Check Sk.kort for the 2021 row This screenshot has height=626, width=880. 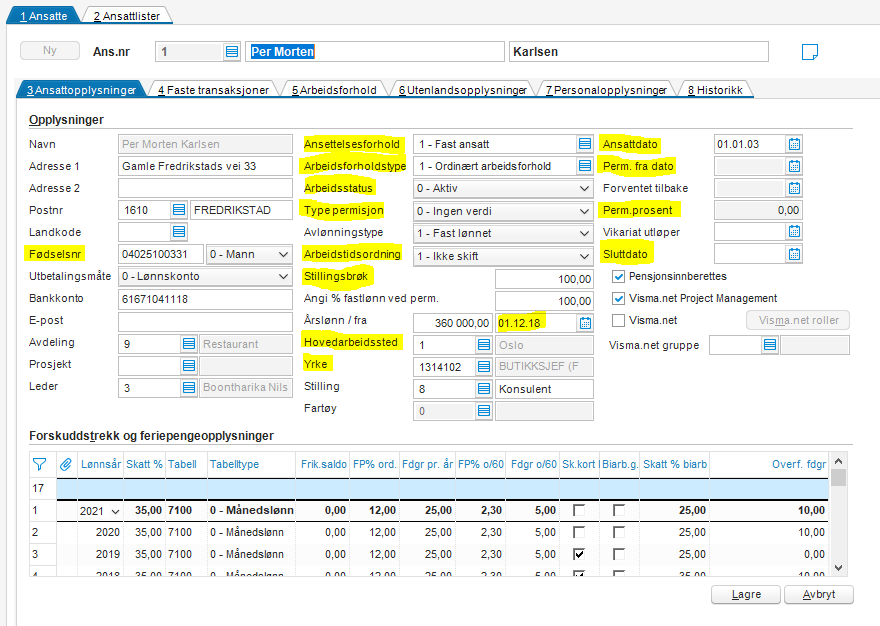(579, 510)
